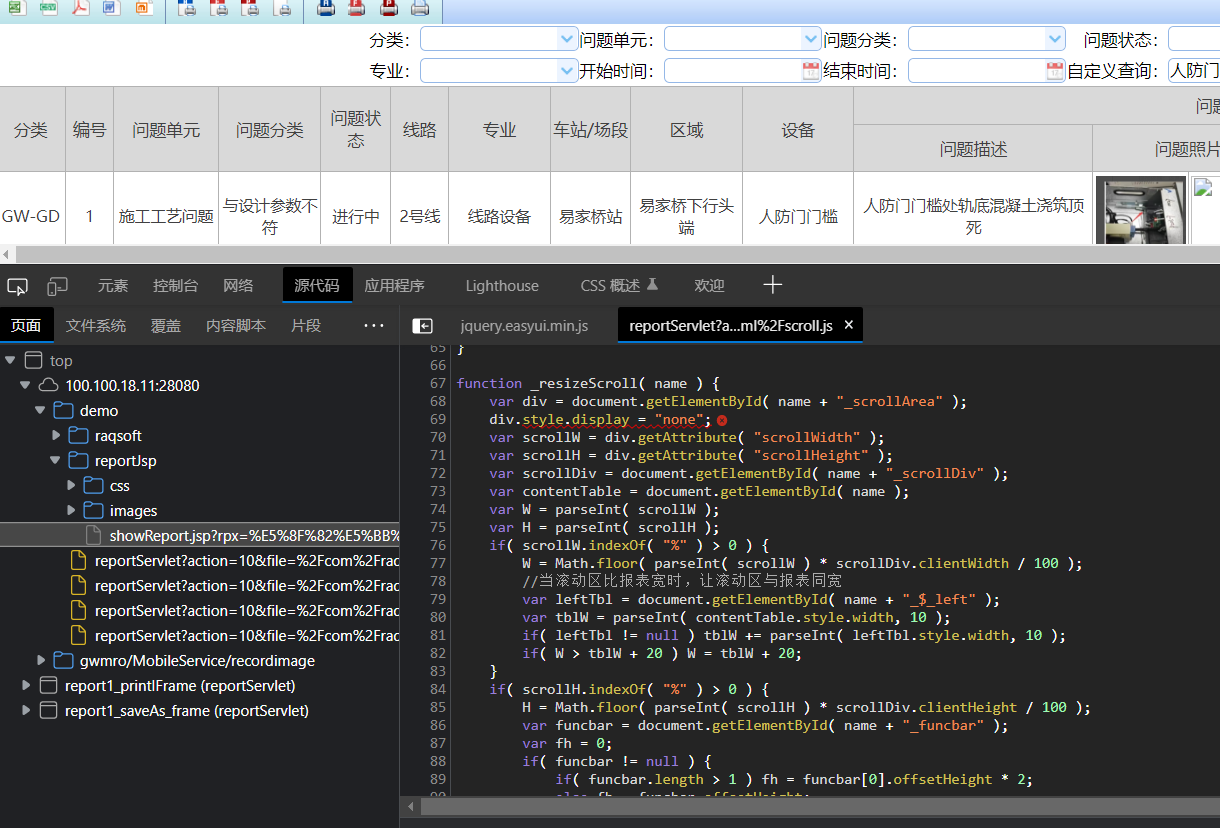Viewport: 1220px width, 828px height.
Task: Open the 专业 dropdown list
Action: click(566, 71)
